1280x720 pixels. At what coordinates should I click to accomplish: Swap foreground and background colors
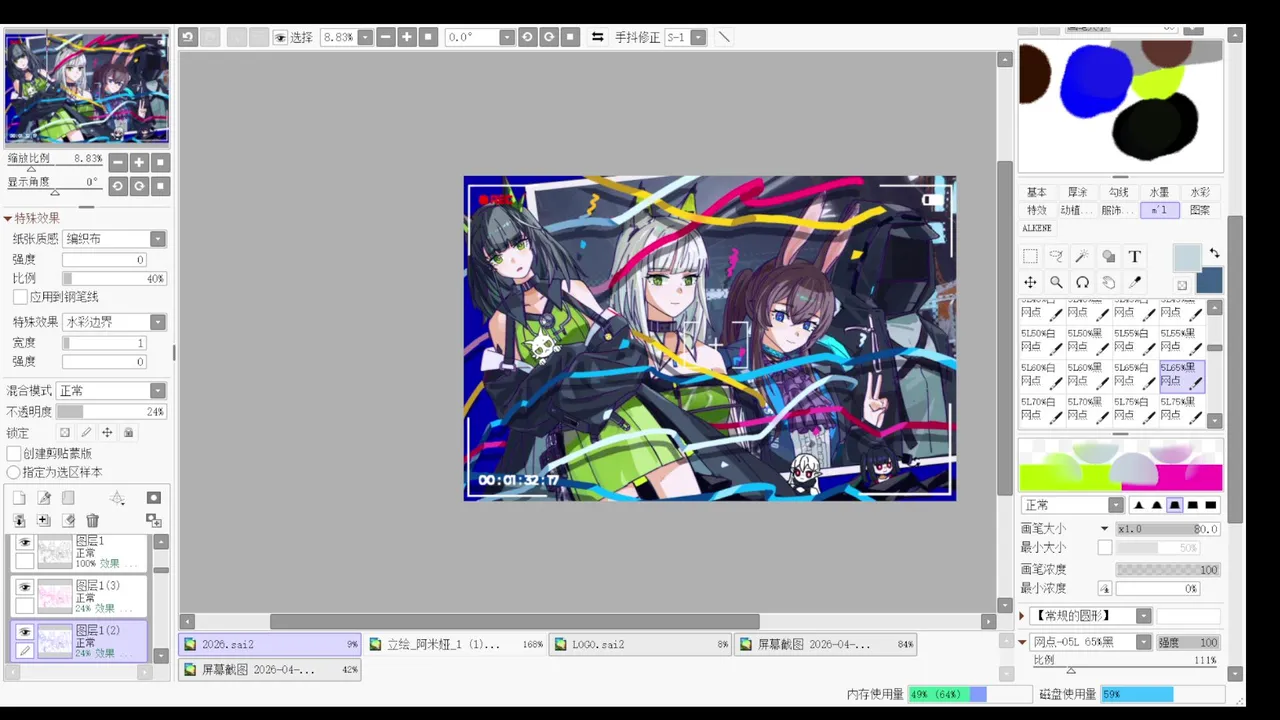(x=1214, y=254)
